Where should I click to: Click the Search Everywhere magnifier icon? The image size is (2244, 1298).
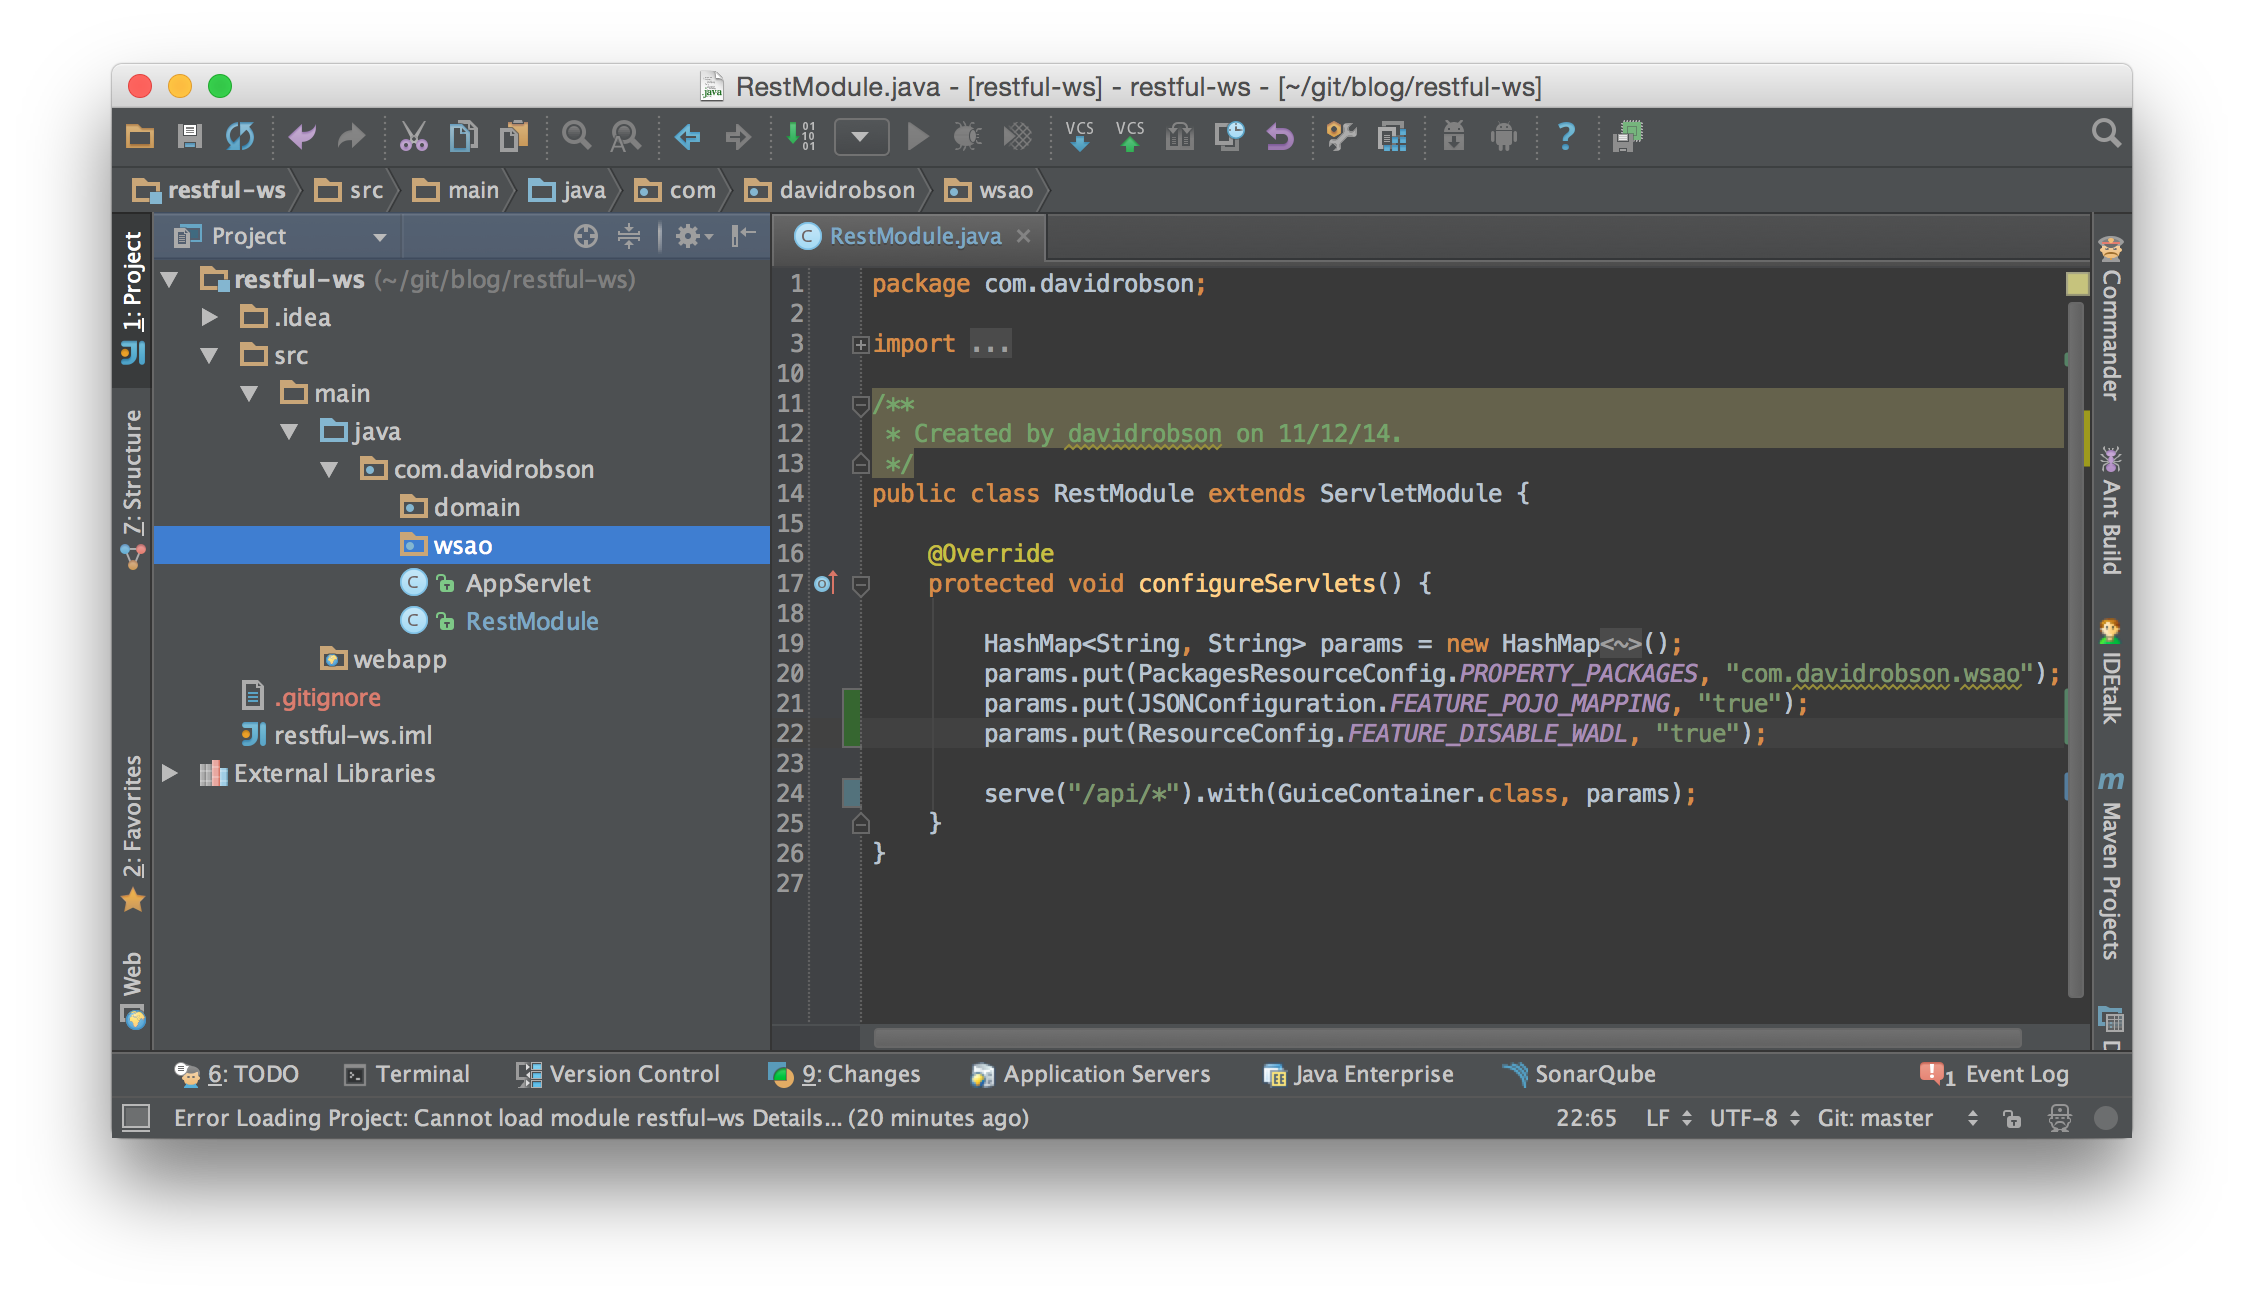pyautogui.click(x=2106, y=133)
